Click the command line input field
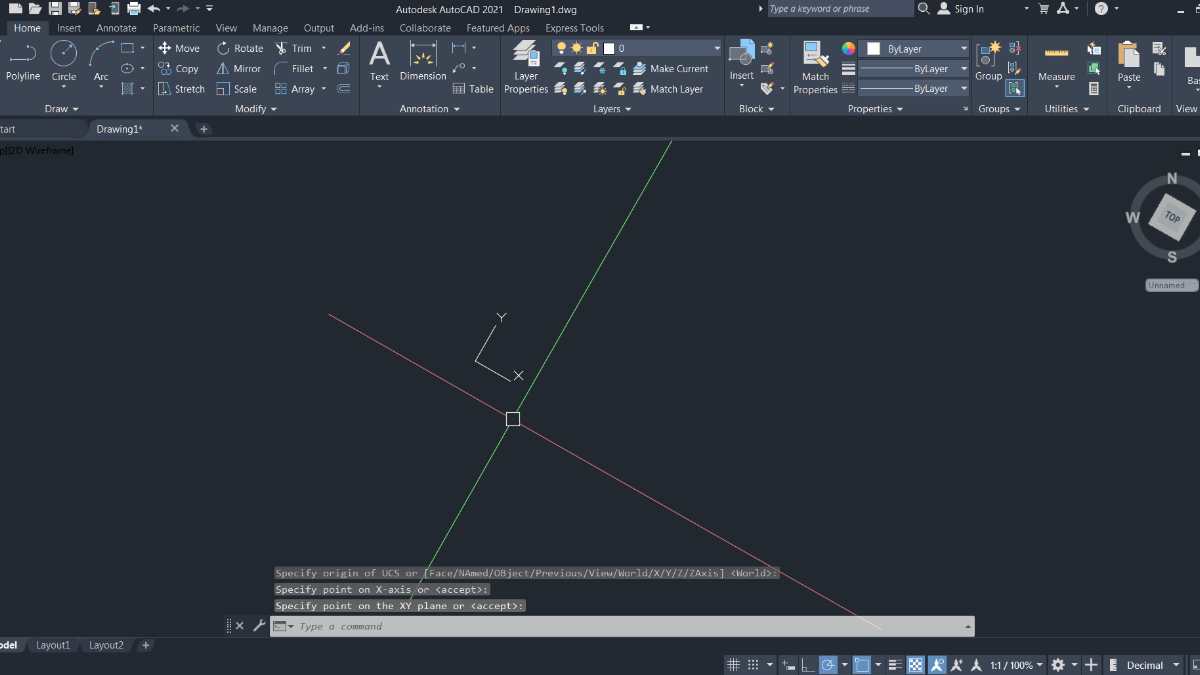This screenshot has height=675, width=1200. (620, 626)
